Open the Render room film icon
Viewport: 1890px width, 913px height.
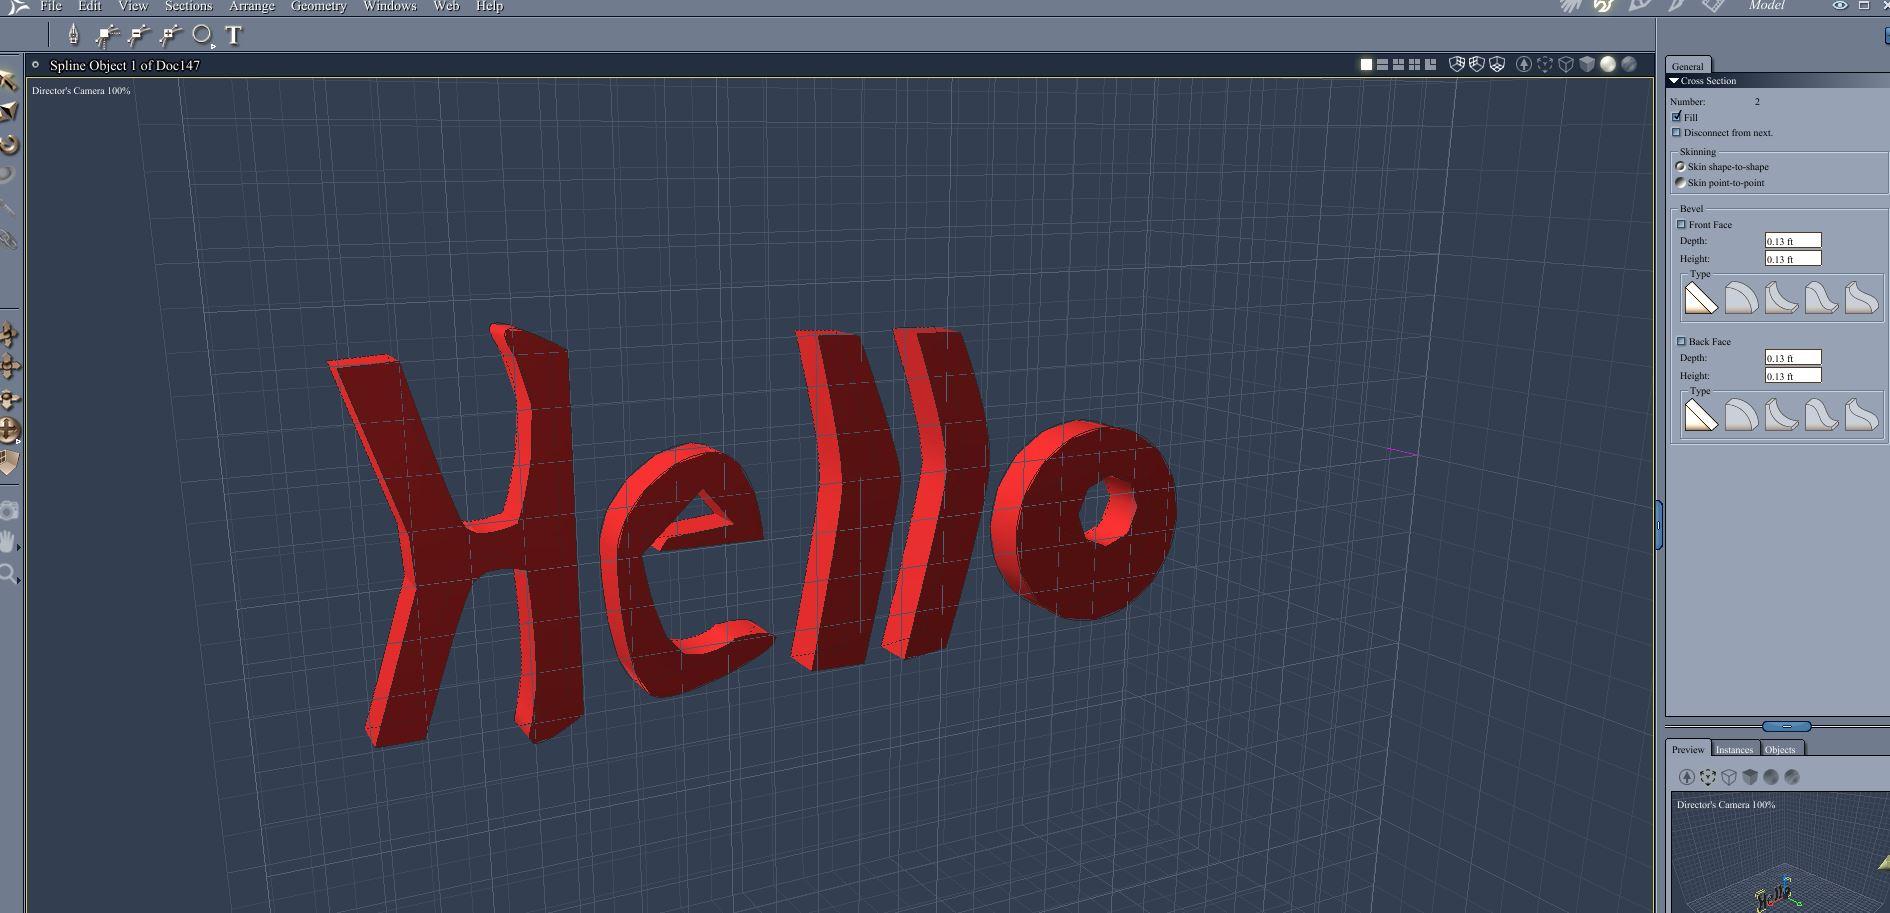tap(1713, 6)
